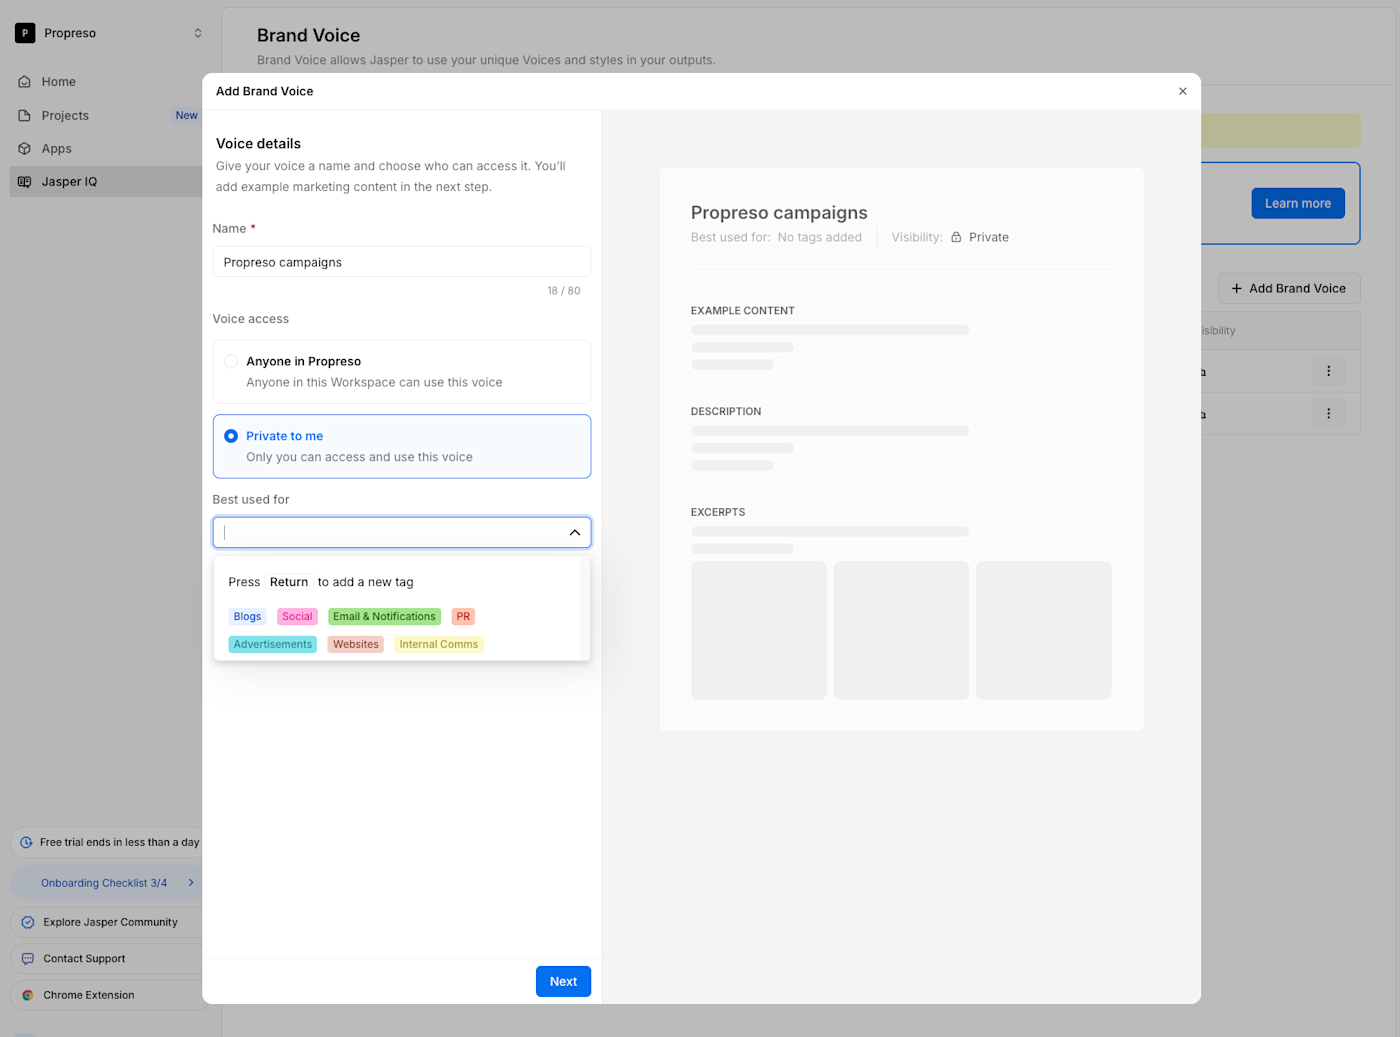Screen dimensions: 1400x1037
Task: Click the Chrome logo icon
Action: (x=28, y=995)
